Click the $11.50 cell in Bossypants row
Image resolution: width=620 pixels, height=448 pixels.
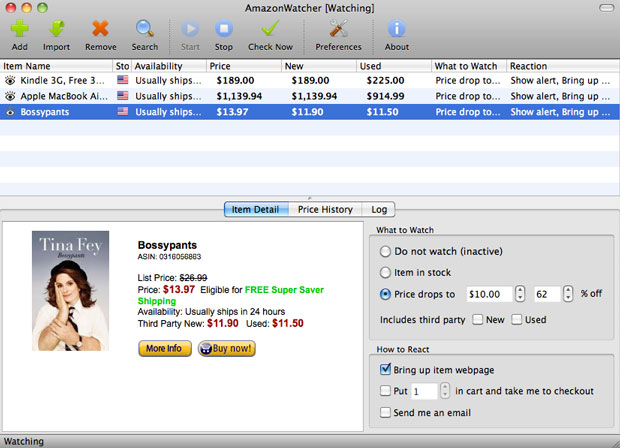click(382, 112)
